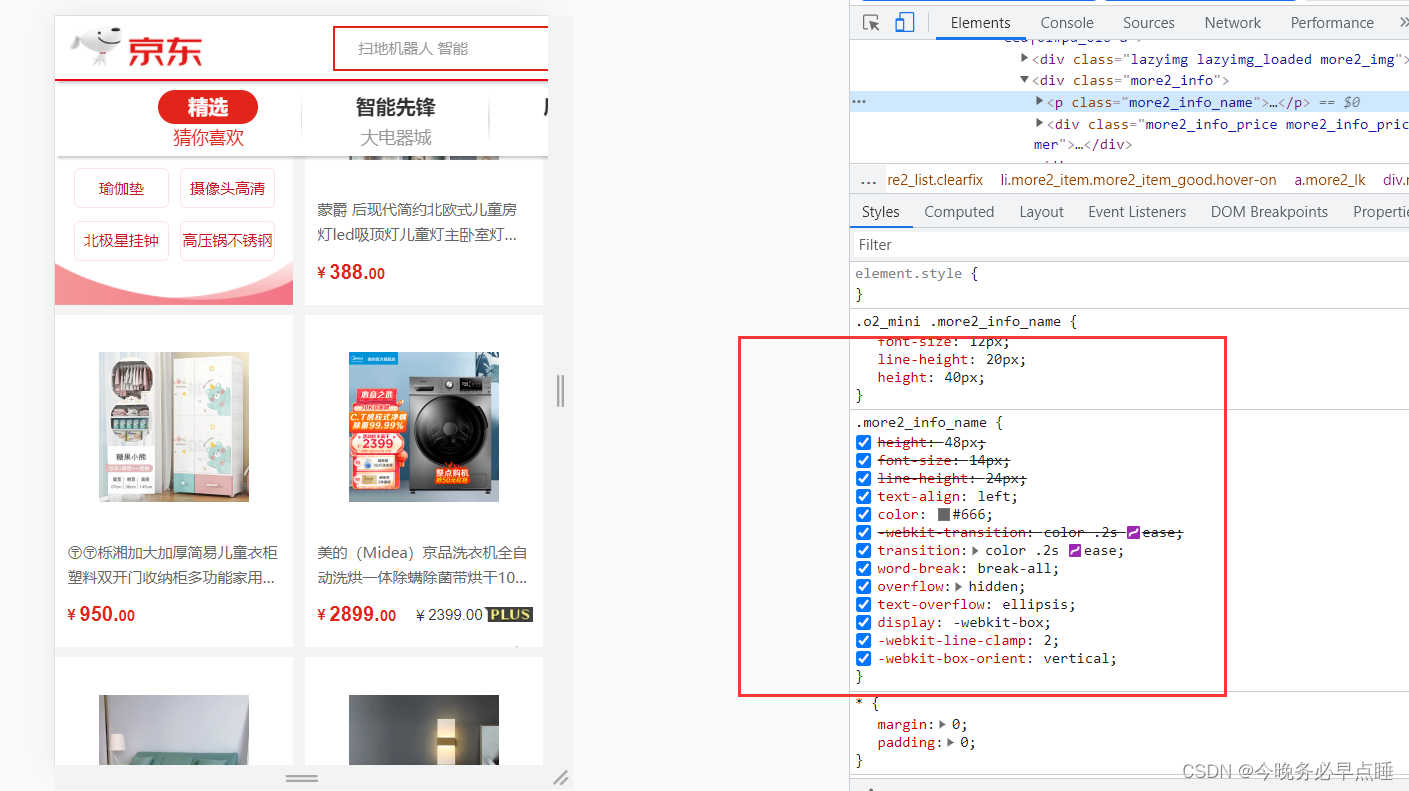Switch to the Computed styles tab
The height and width of the screenshot is (791, 1409).
[x=959, y=212]
